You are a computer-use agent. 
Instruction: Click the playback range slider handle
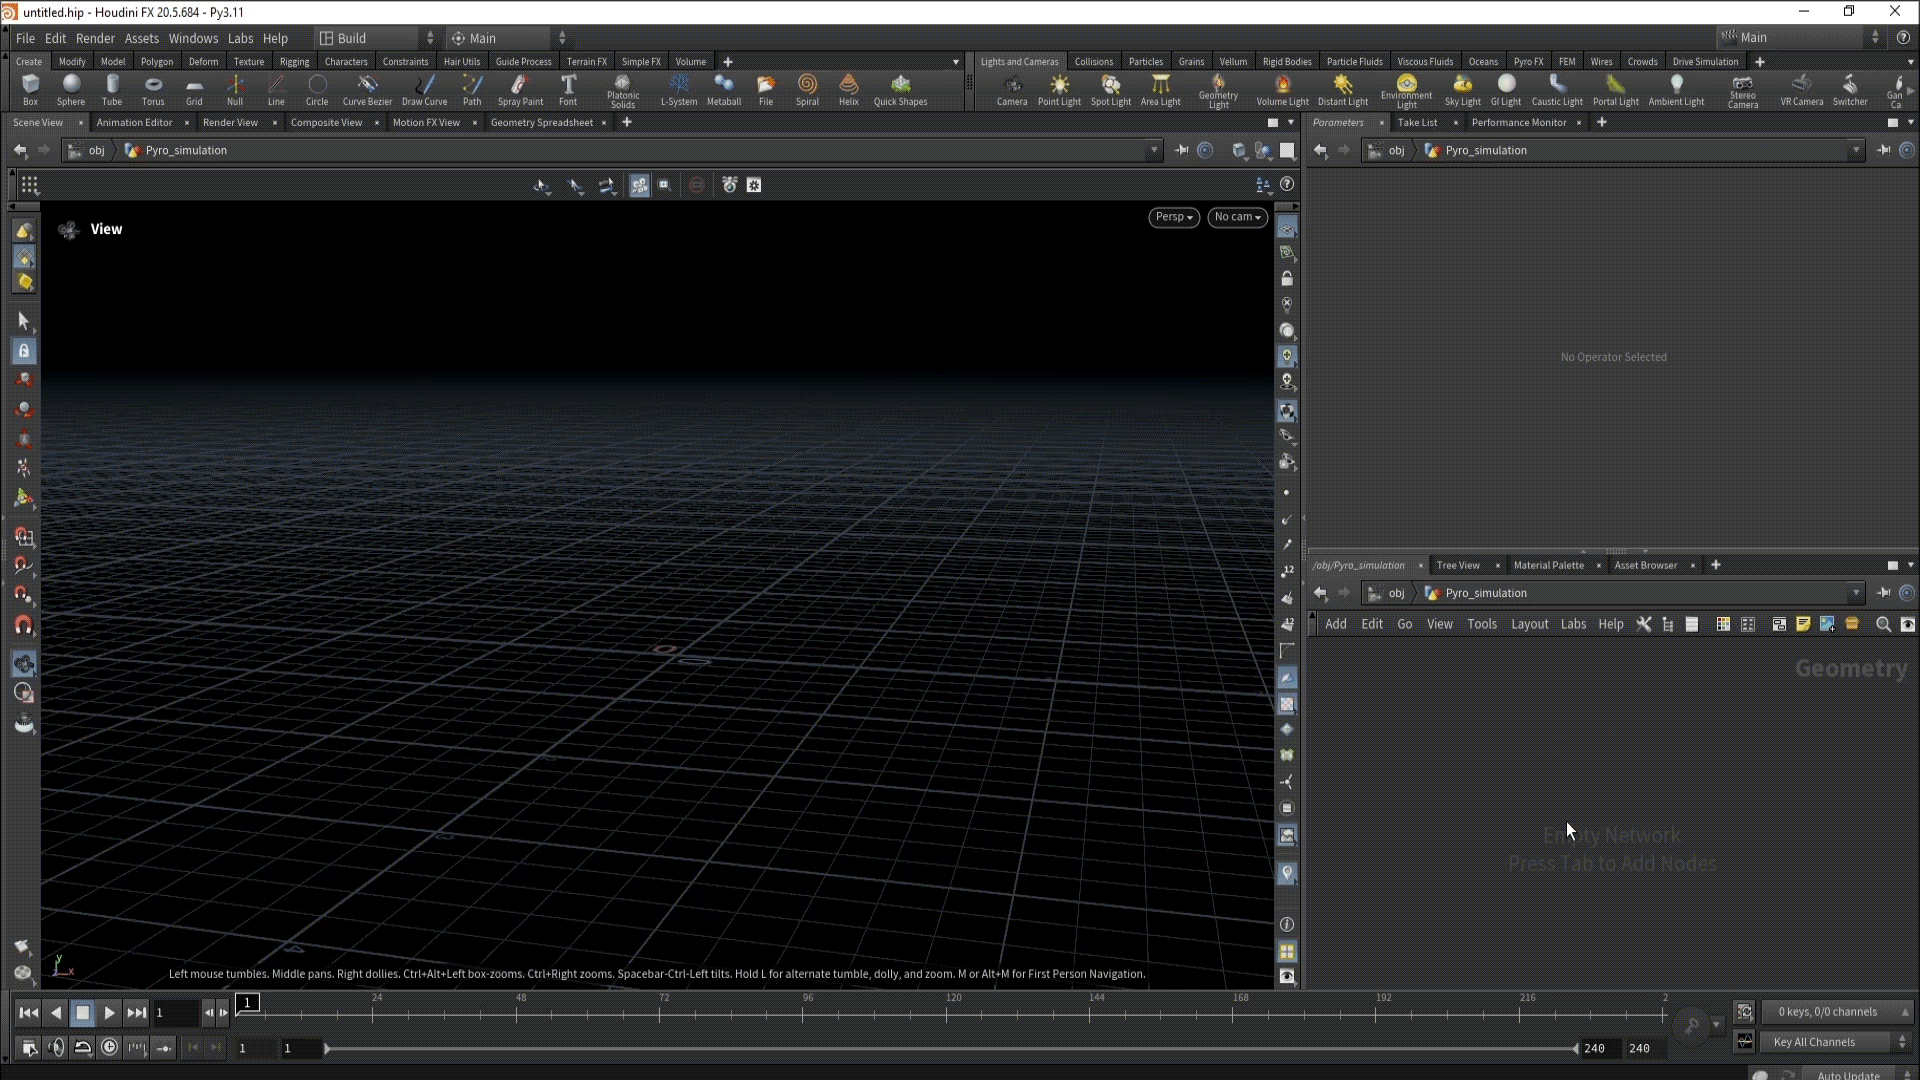[327, 1048]
